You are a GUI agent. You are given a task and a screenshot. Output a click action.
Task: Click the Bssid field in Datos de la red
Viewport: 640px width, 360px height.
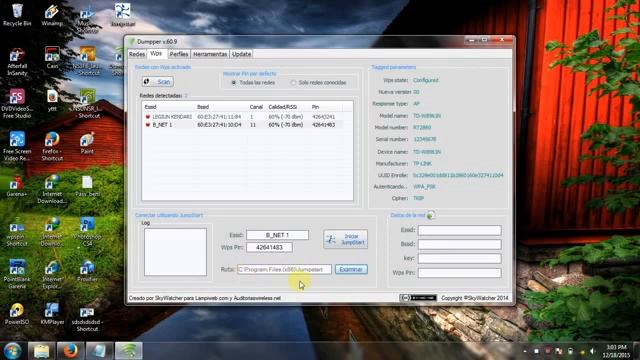[x=460, y=244]
